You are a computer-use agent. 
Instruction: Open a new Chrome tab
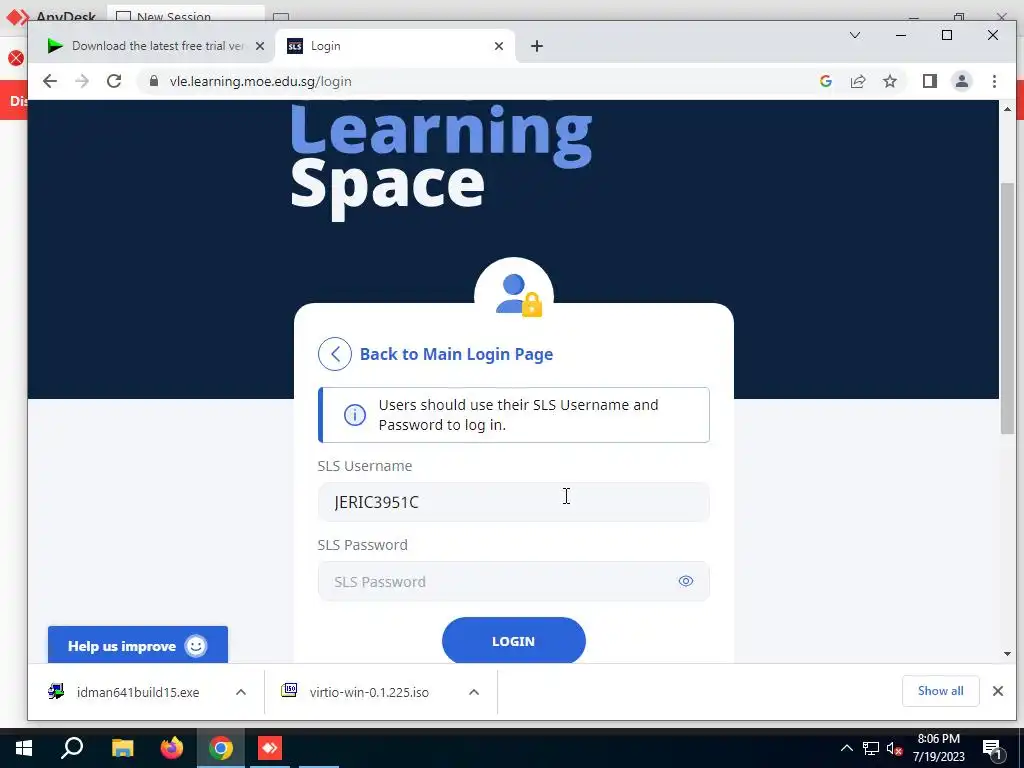click(x=537, y=46)
